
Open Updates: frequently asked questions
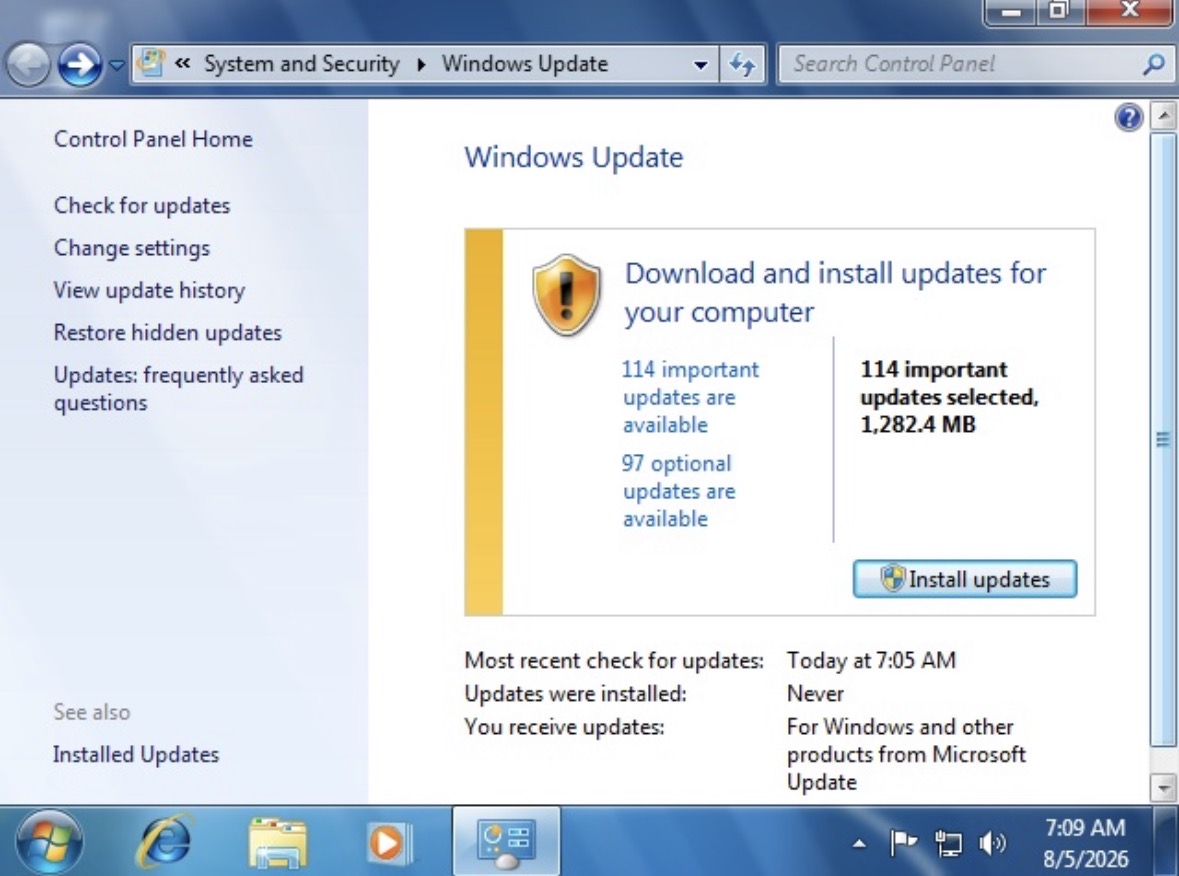(x=178, y=389)
